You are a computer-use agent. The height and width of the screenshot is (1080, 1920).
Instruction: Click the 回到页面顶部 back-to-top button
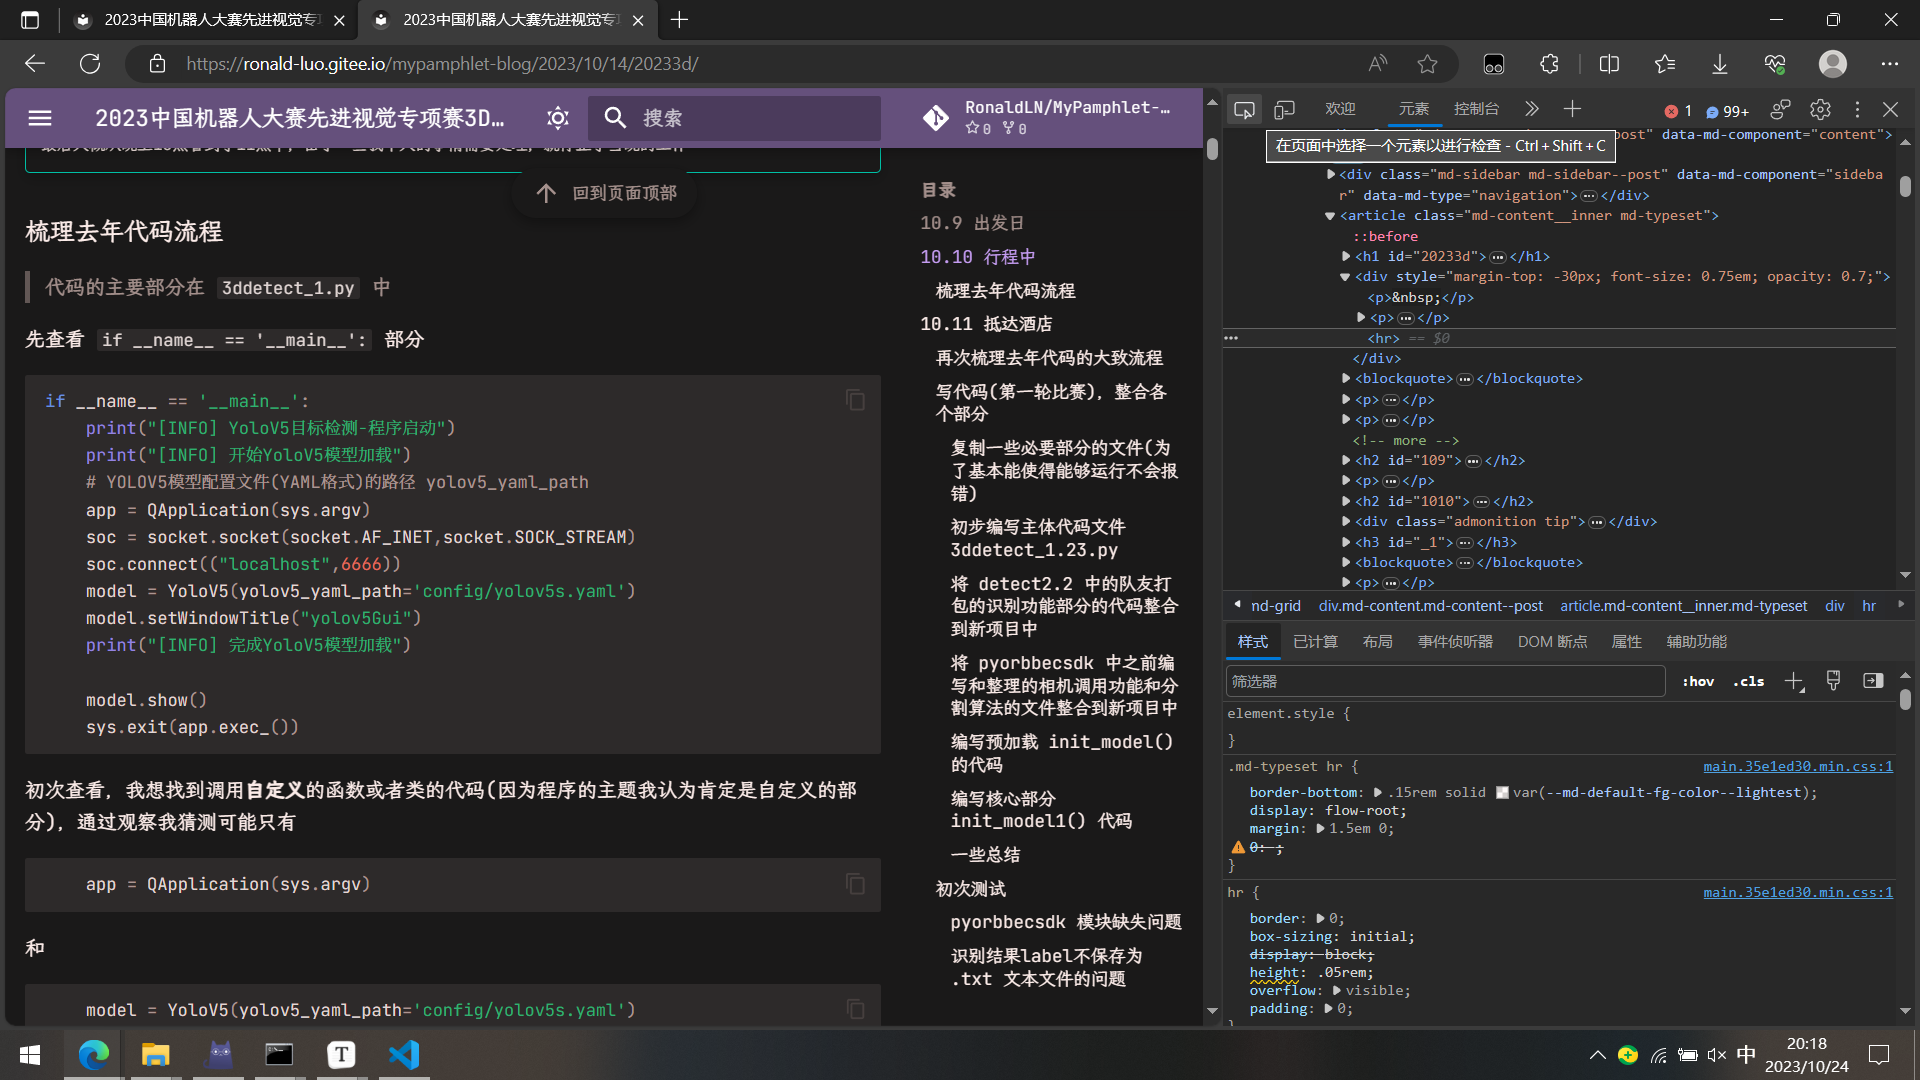[x=606, y=193]
